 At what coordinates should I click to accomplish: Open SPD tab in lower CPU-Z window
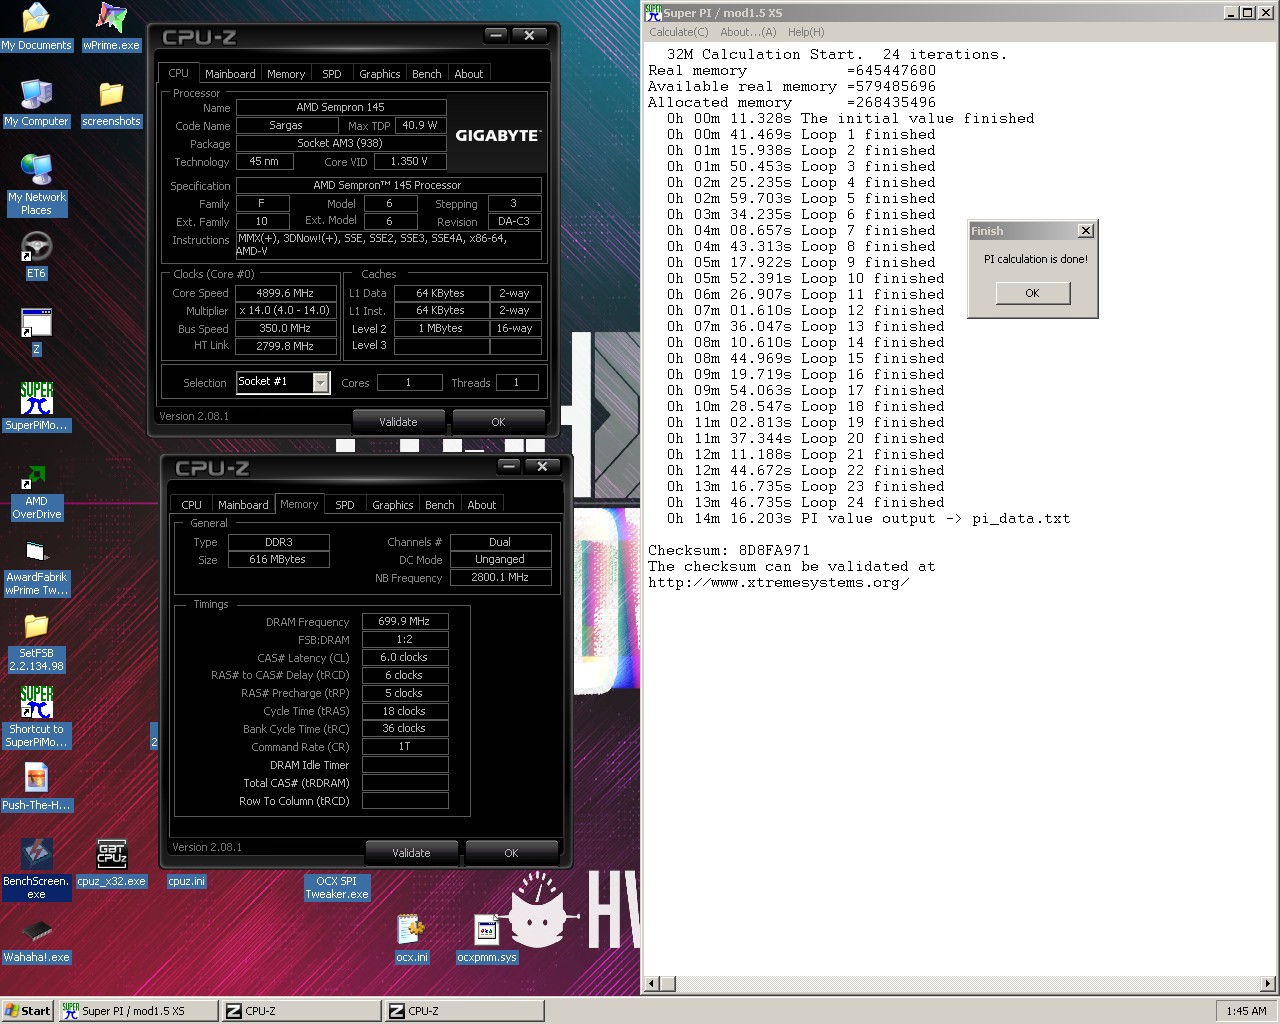tap(345, 505)
